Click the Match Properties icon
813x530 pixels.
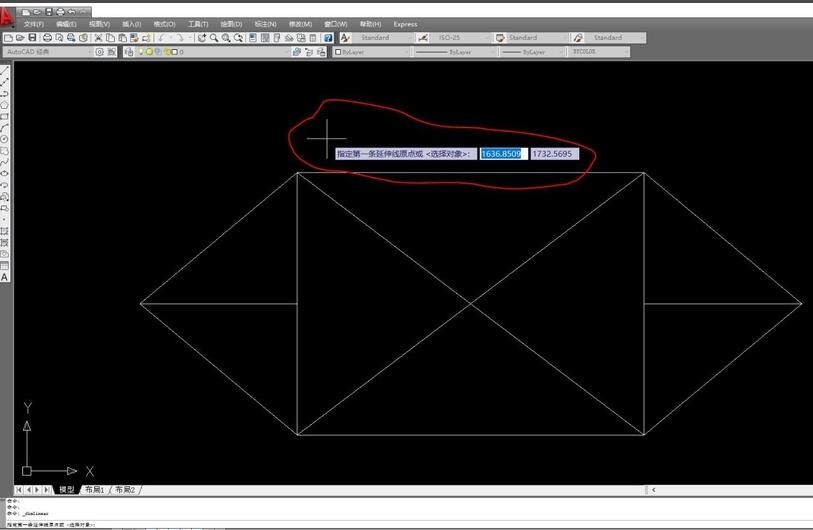pyautogui.click(x=134, y=38)
